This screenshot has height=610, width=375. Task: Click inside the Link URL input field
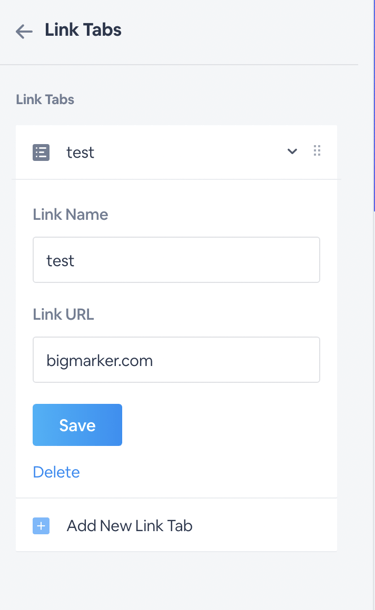coord(176,360)
